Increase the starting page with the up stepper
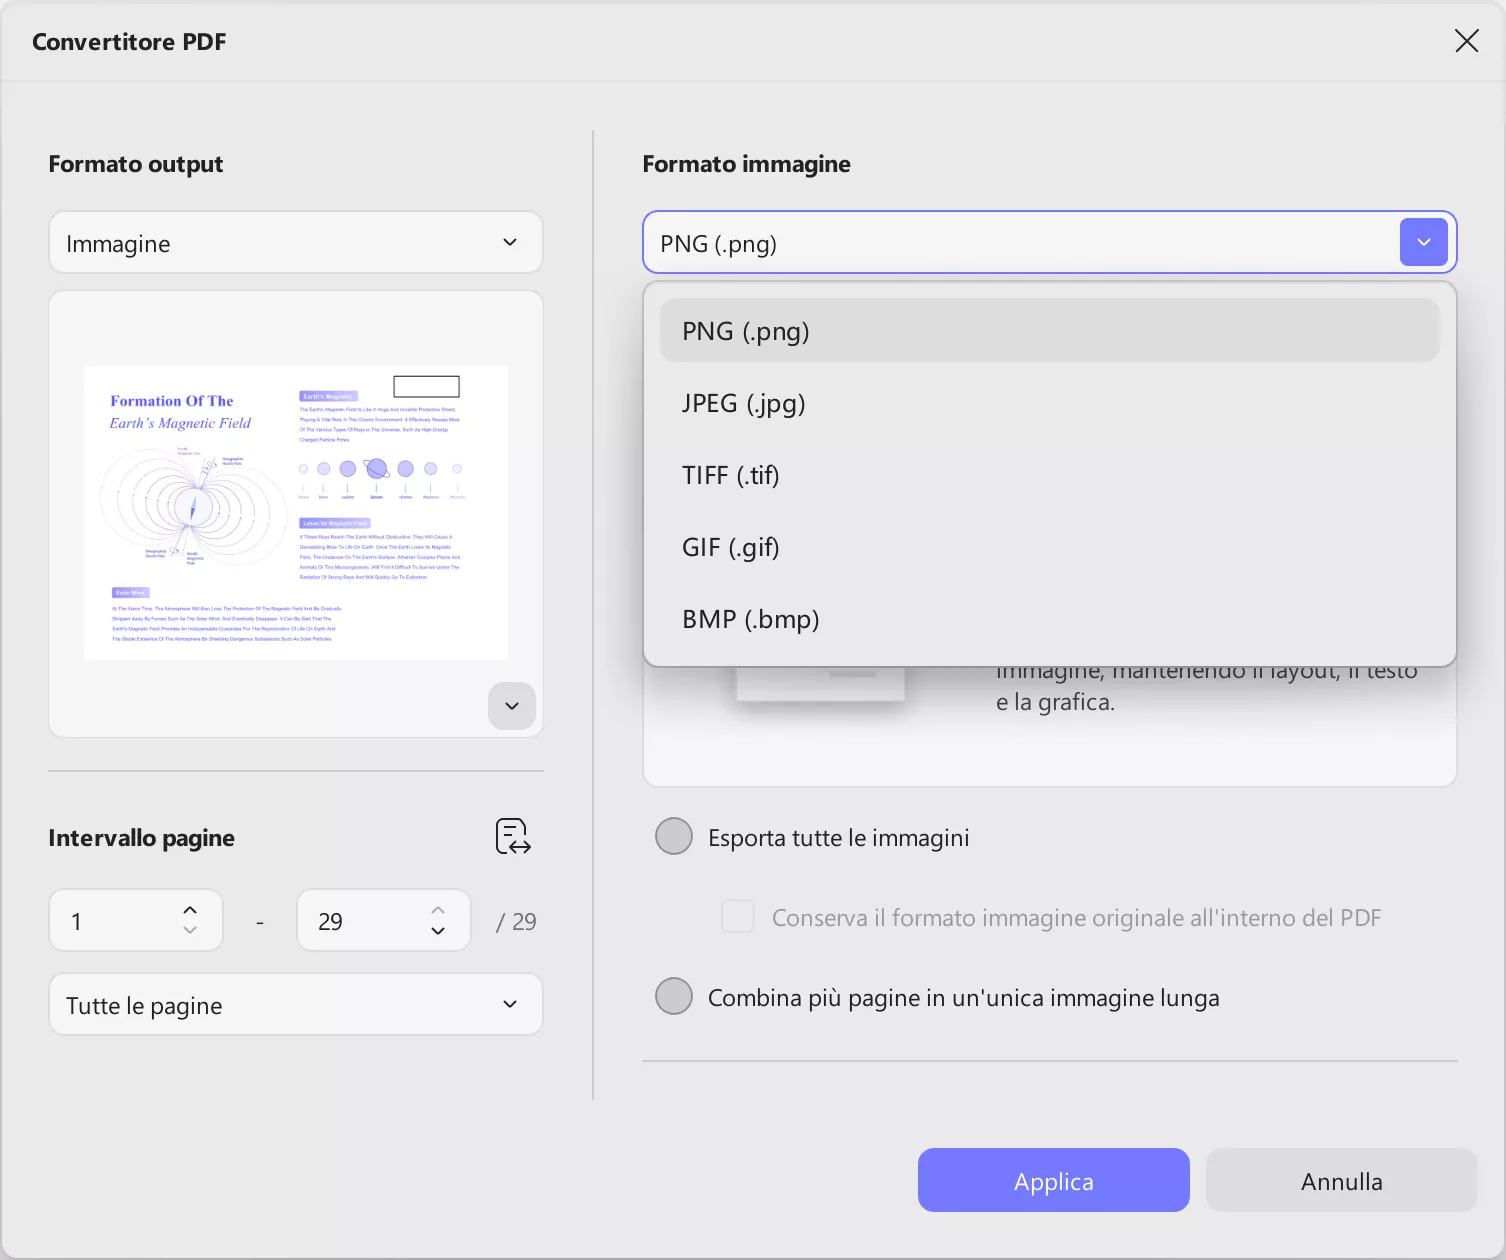Screen dimensions: 1506x1260 point(188,909)
